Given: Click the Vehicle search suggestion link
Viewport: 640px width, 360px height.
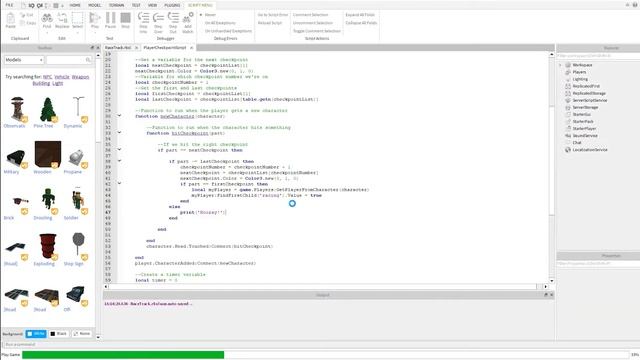Looking at the screenshot, I should pyautogui.click(x=62, y=77).
